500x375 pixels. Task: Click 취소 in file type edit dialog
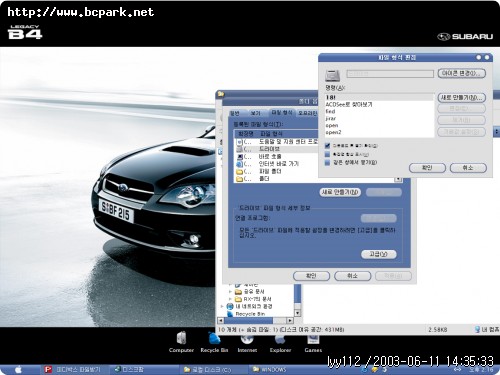[x=468, y=168]
